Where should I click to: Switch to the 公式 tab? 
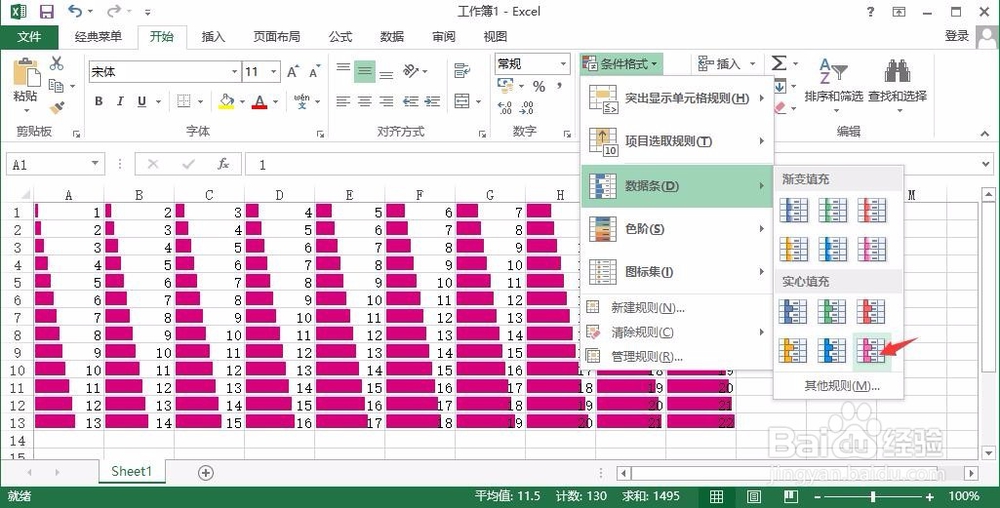(341, 36)
